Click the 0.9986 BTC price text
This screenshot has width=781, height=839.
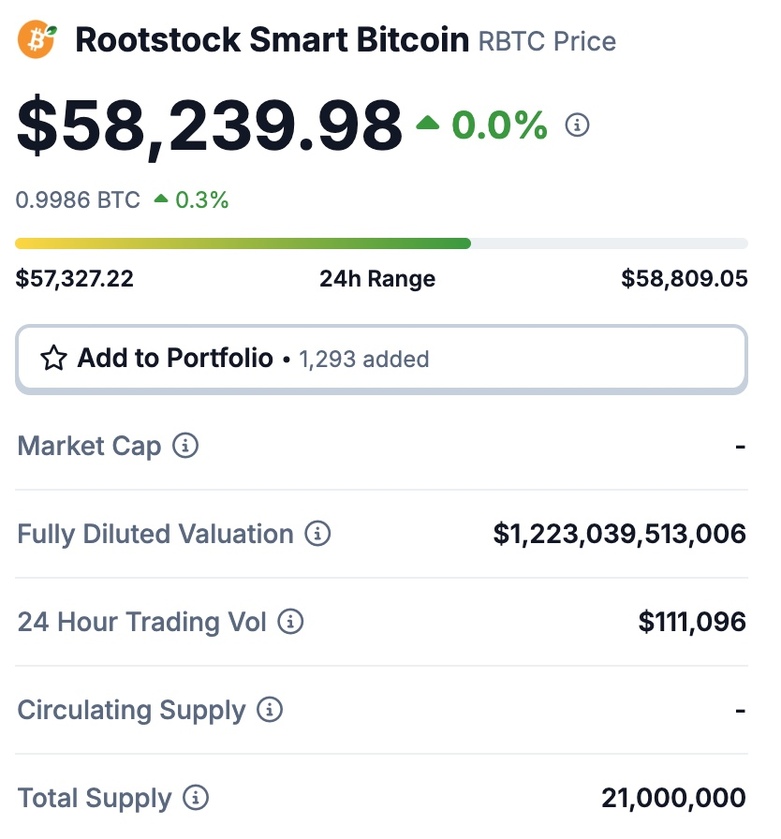(78, 200)
